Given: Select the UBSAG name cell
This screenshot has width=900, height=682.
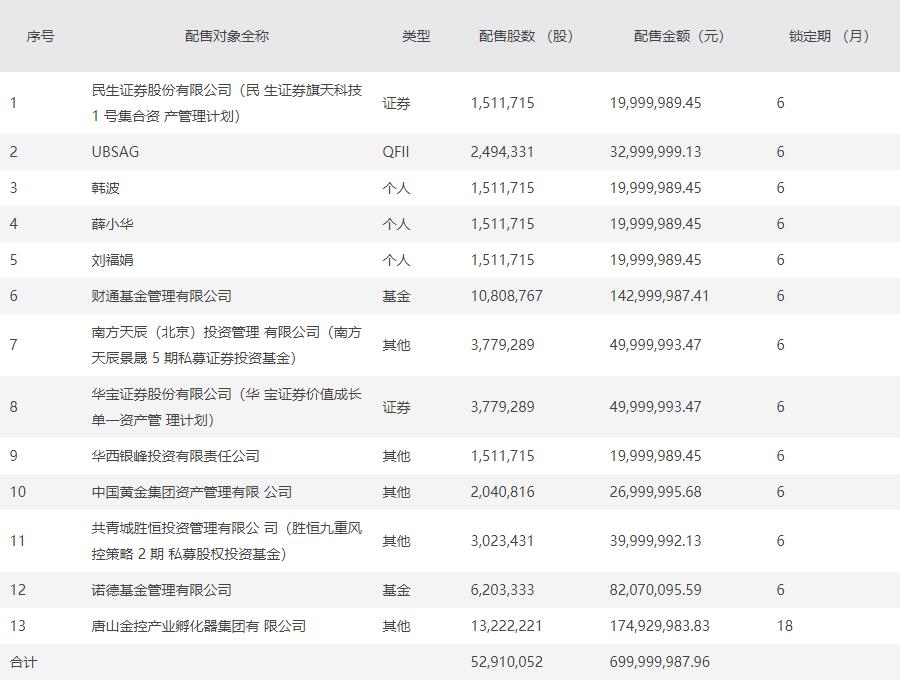Looking at the screenshot, I should [115, 152].
